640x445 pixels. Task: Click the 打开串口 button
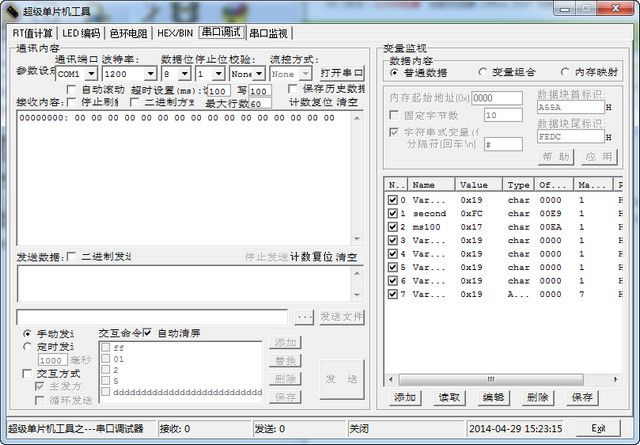coord(342,73)
